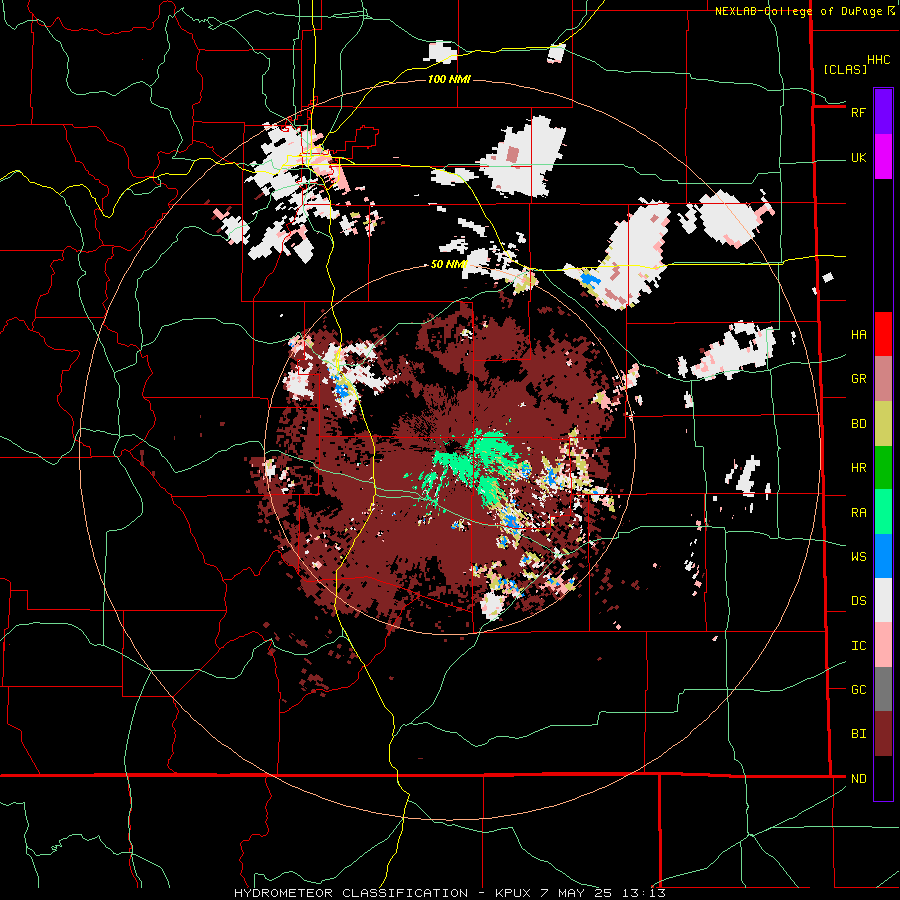Click the ND legend label

pyautogui.click(x=858, y=778)
